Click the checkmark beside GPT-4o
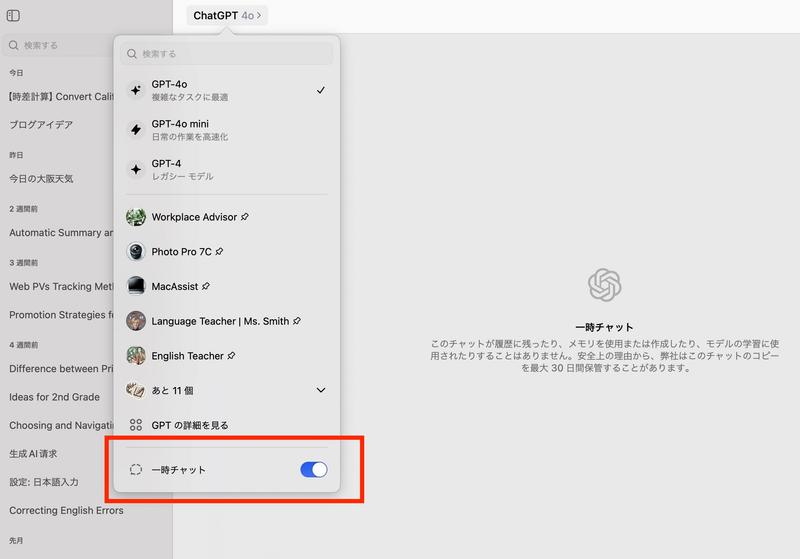 tap(321, 90)
